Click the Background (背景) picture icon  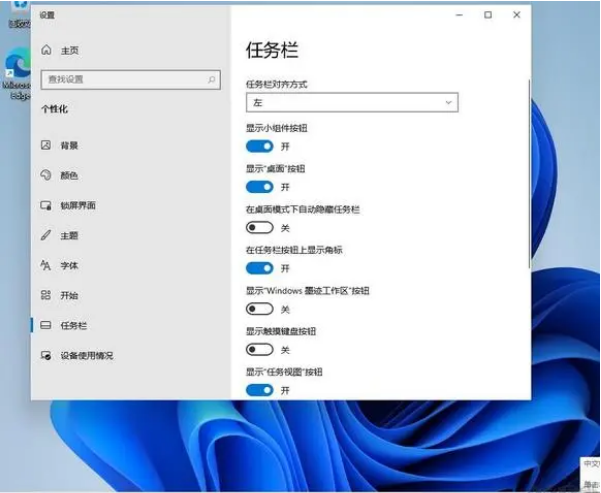(x=46, y=145)
